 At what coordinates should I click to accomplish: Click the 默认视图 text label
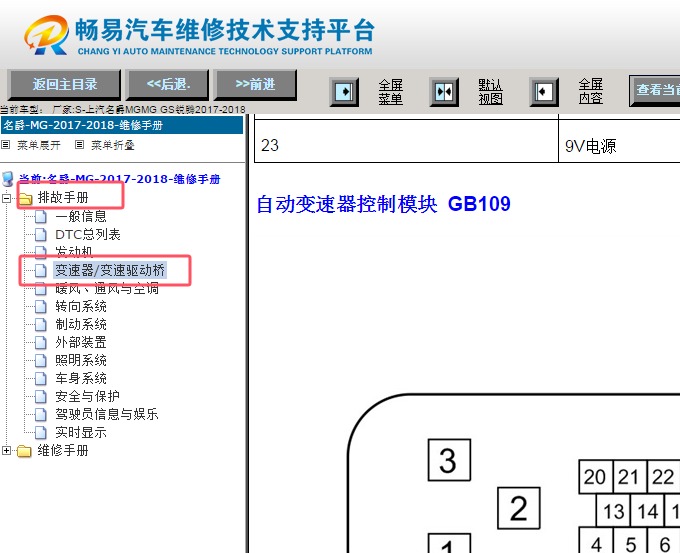[490, 92]
